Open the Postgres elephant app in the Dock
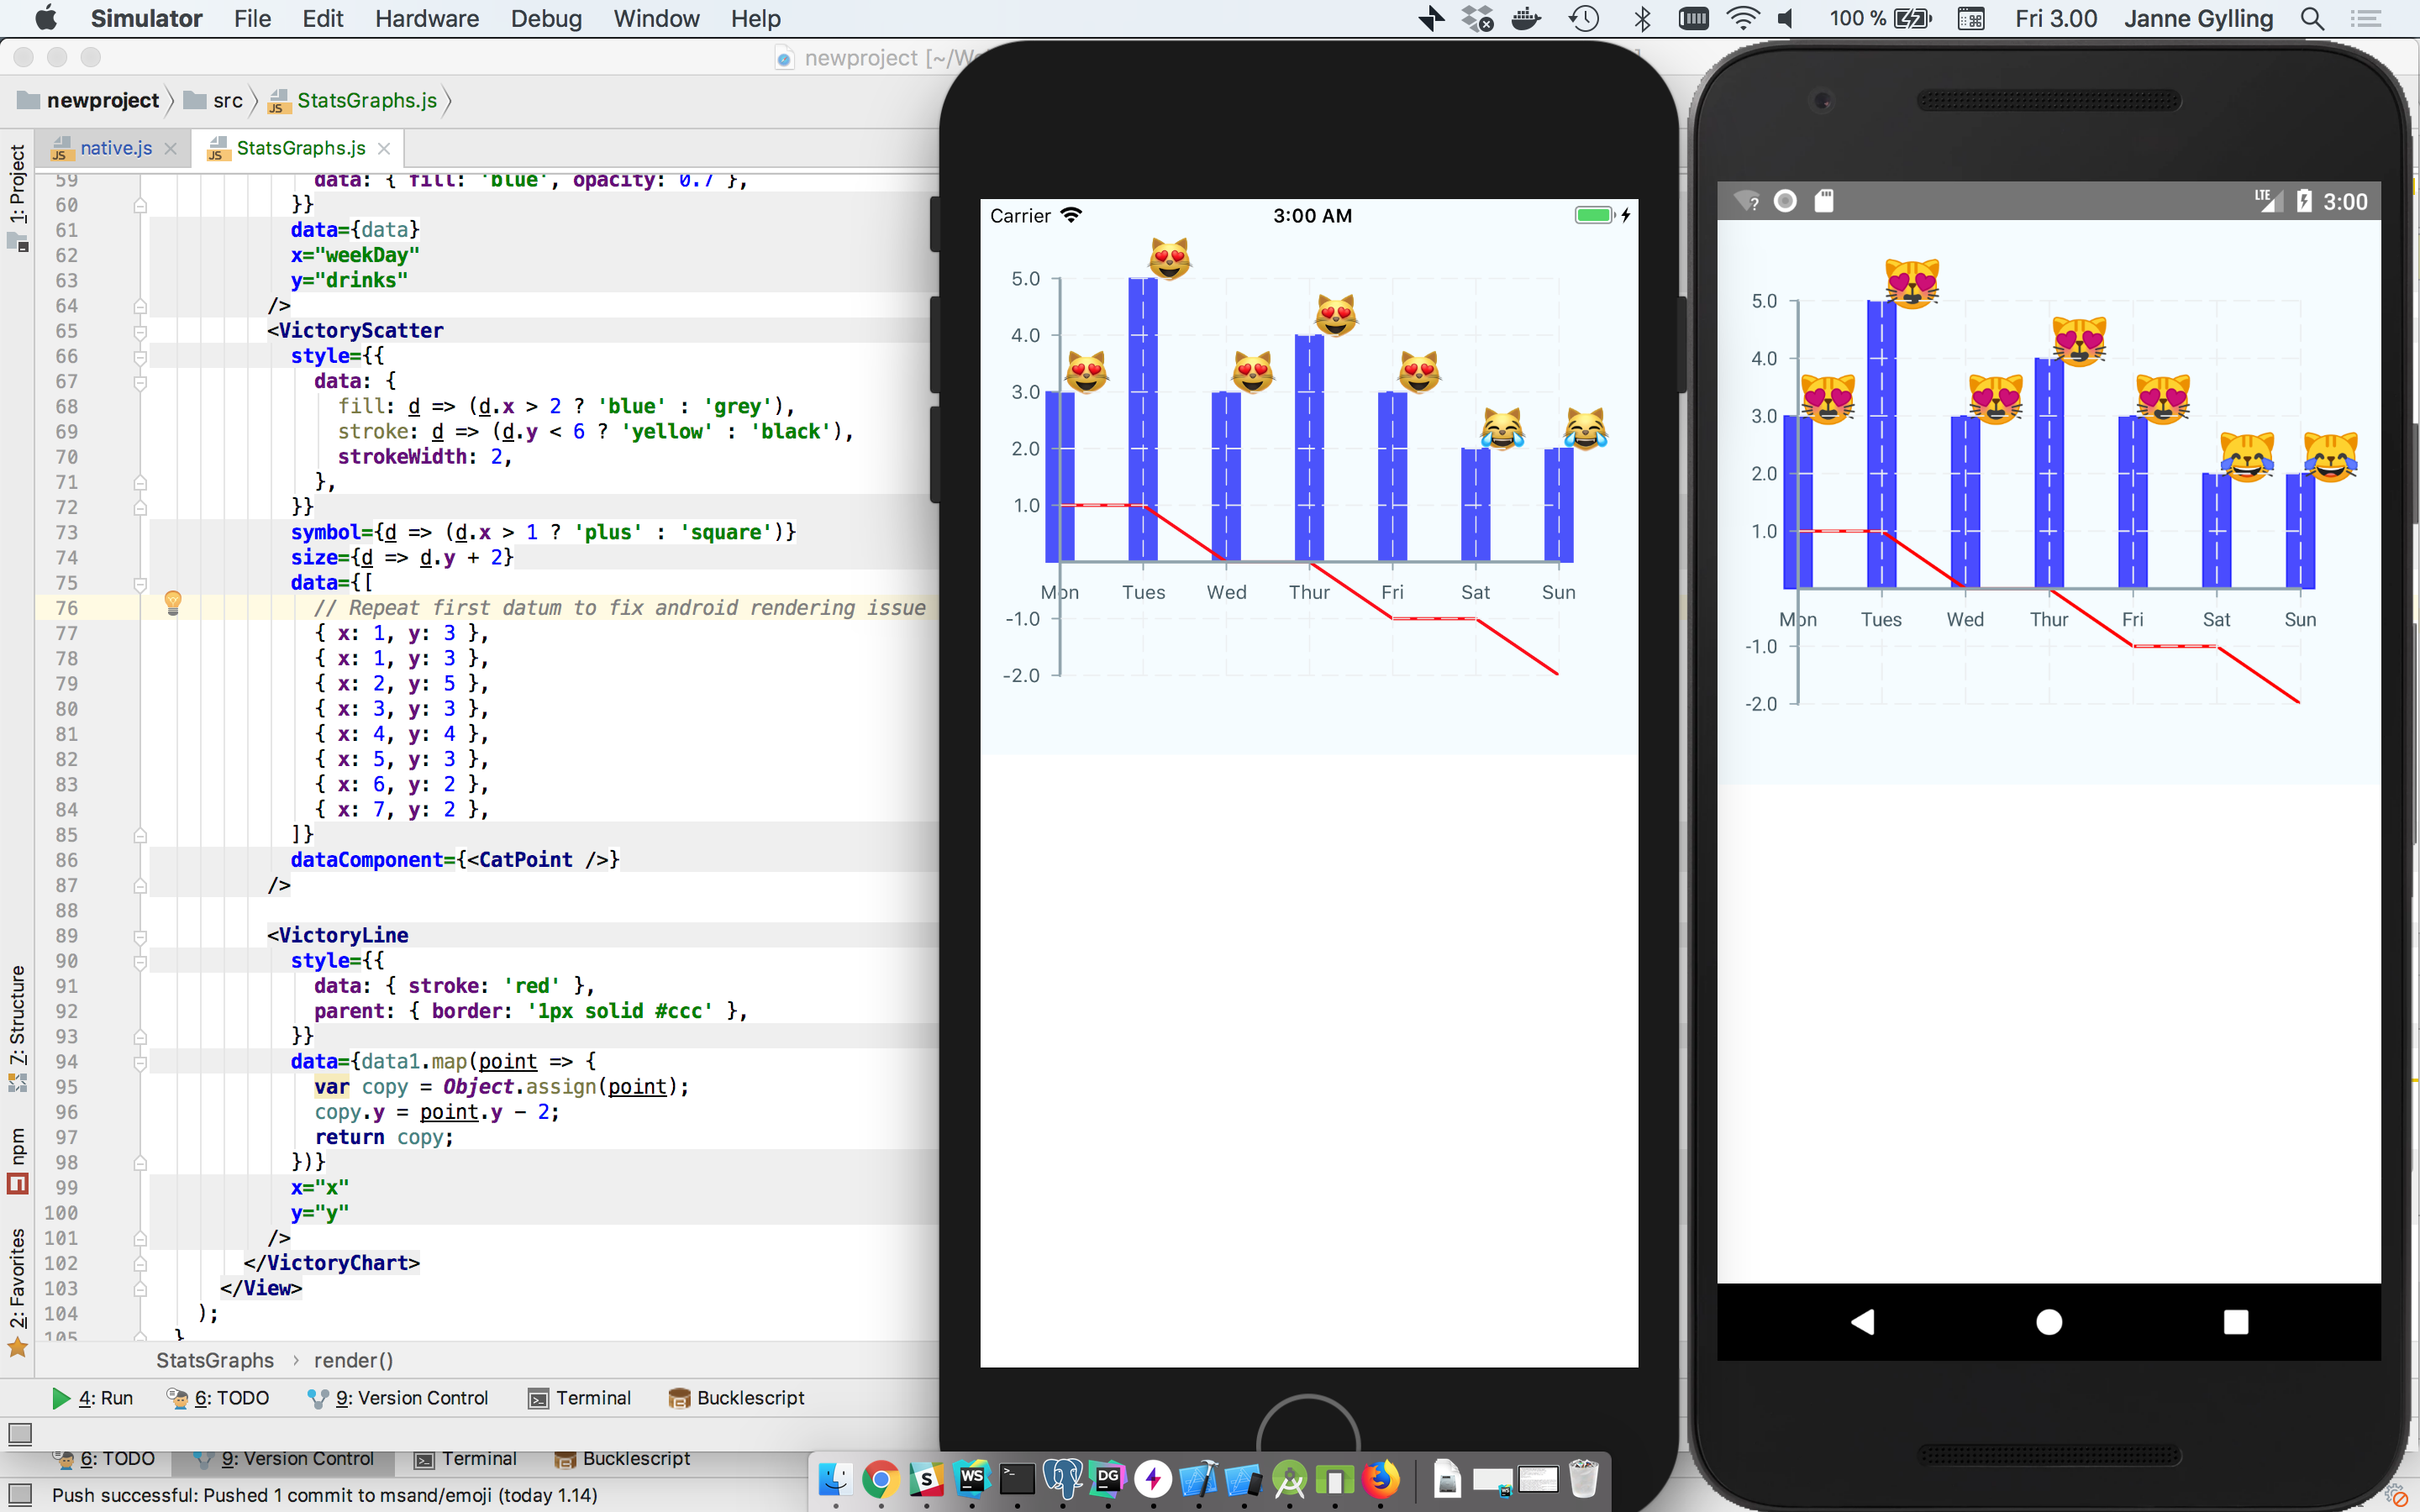 click(x=1062, y=1478)
